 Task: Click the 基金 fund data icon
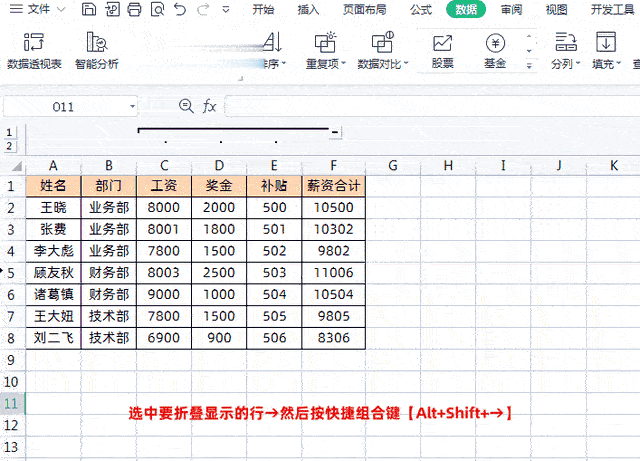tap(495, 51)
